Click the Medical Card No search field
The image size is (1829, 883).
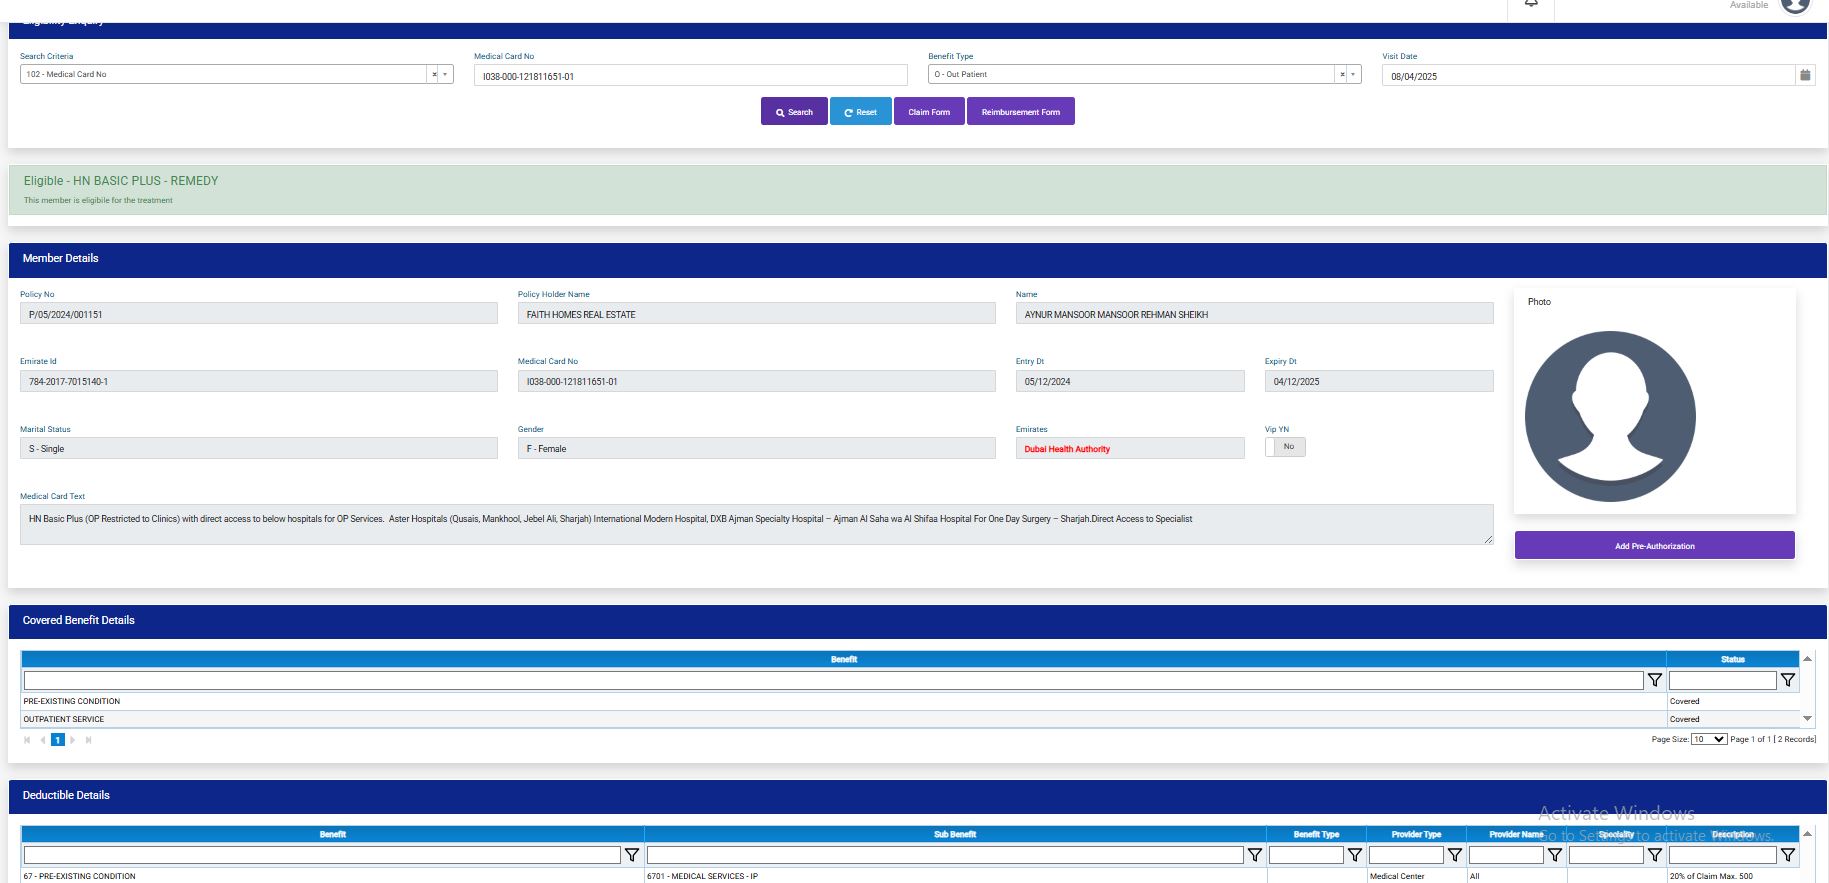(690, 76)
